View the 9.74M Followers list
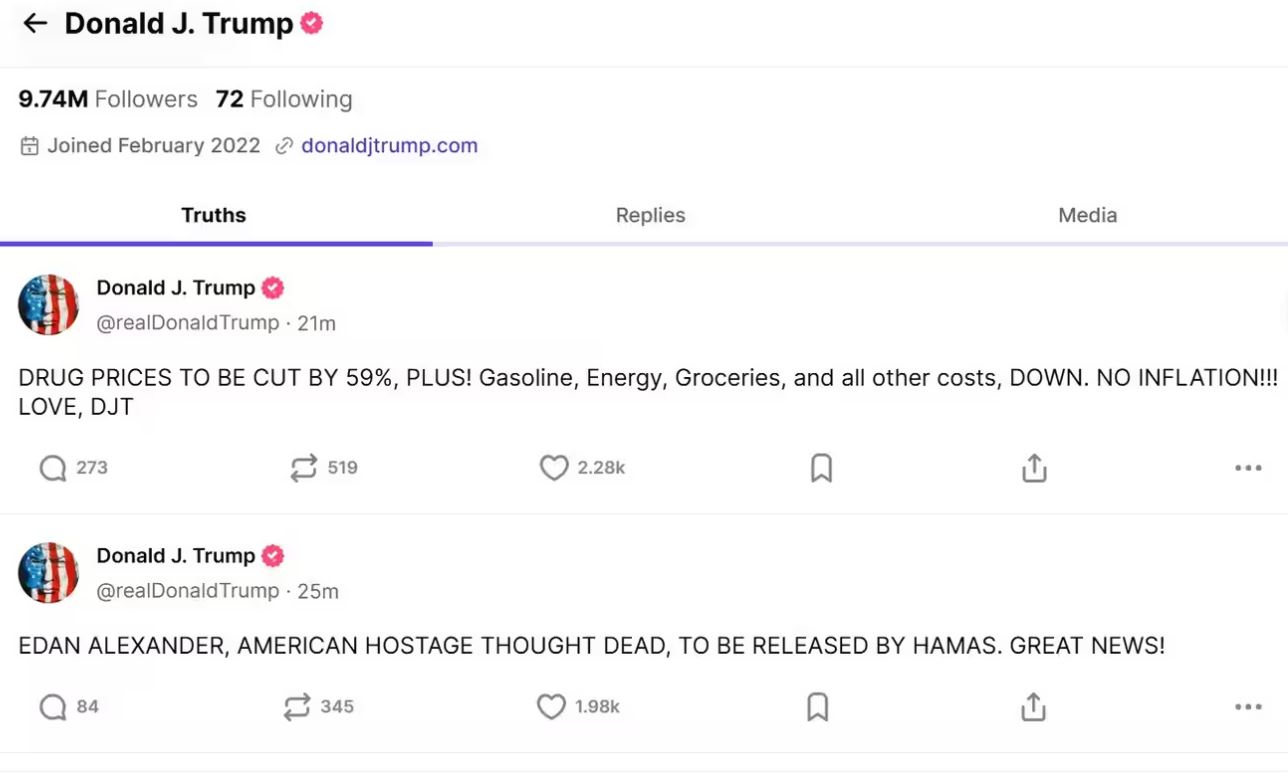Viewport: 1288px width, 783px height. [x=108, y=99]
